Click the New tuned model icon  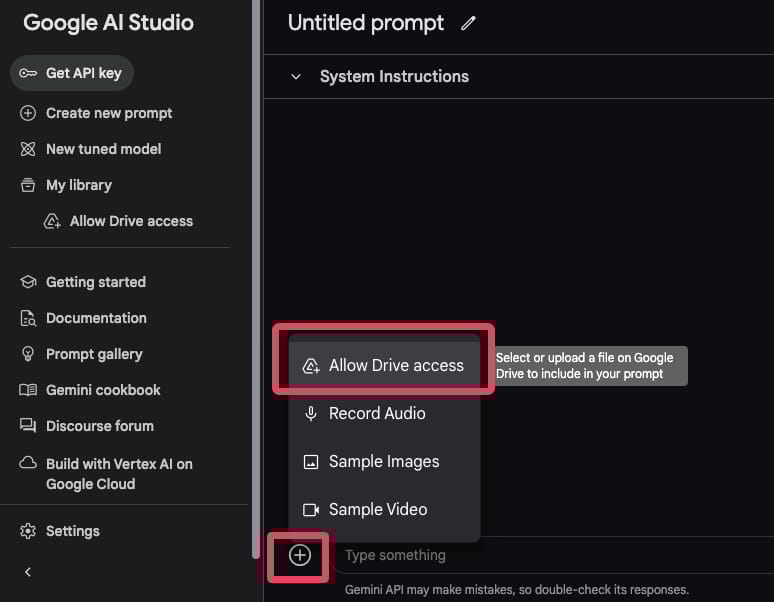28,149
